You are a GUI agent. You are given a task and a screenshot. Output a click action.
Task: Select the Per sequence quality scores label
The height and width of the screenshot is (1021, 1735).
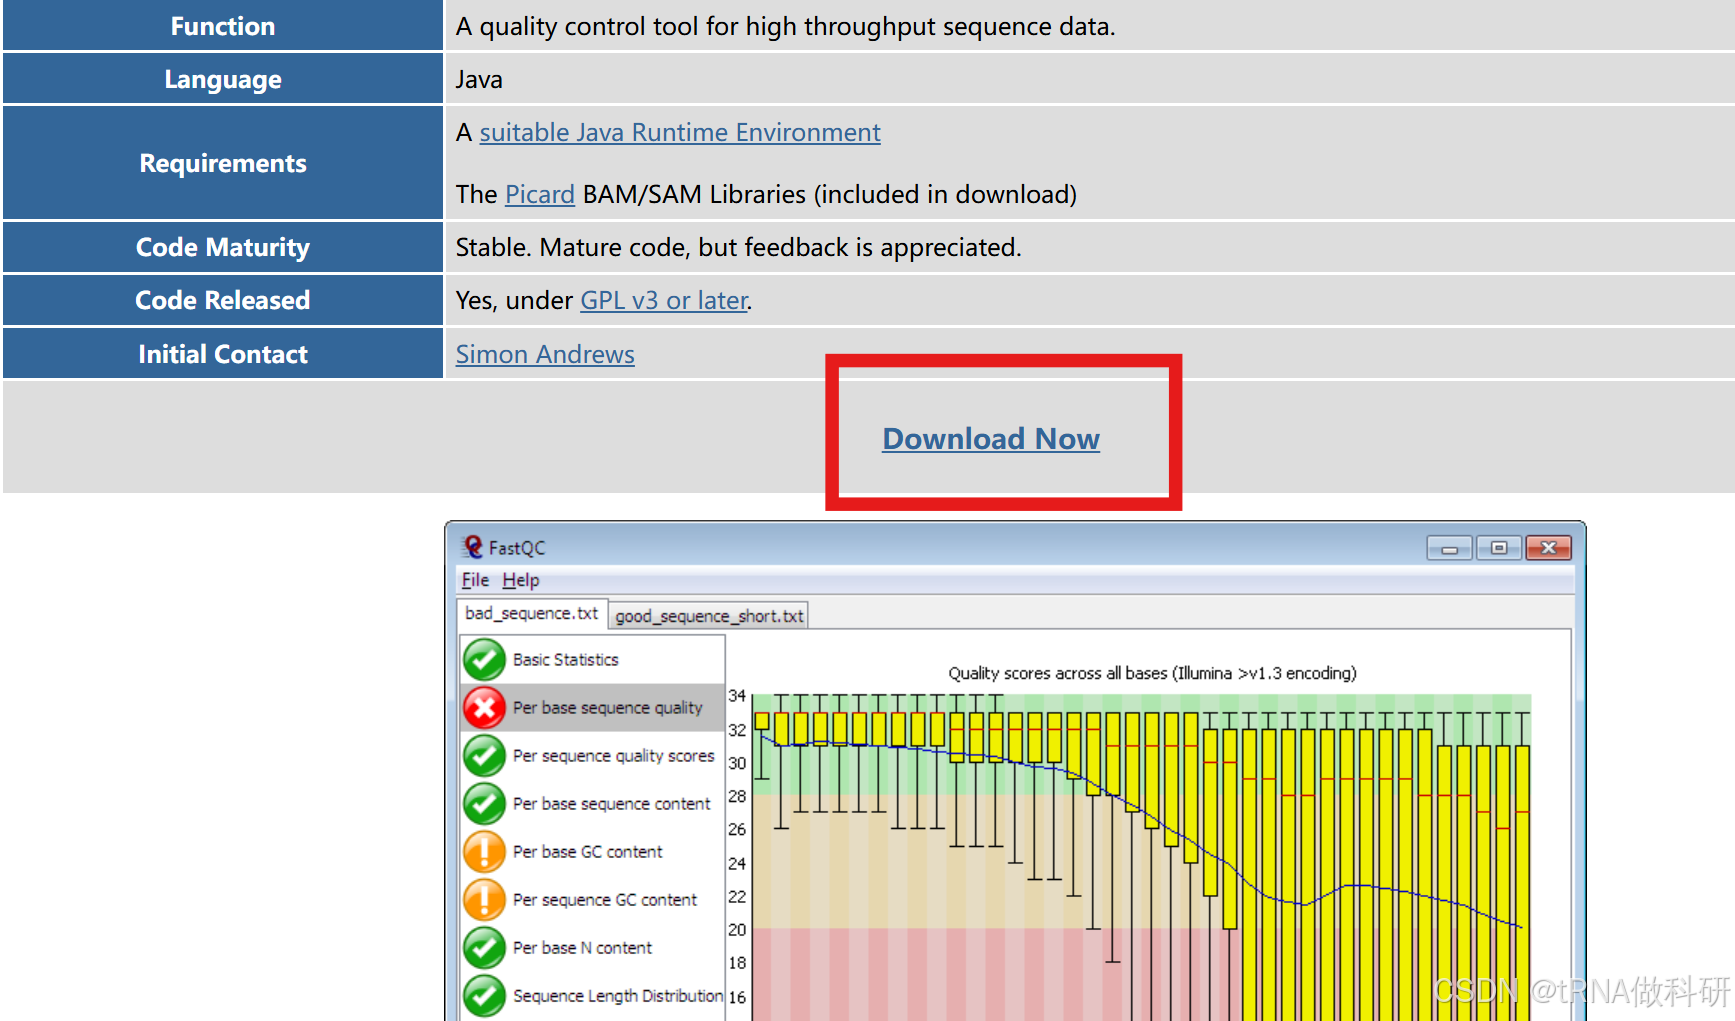point(613,756)
